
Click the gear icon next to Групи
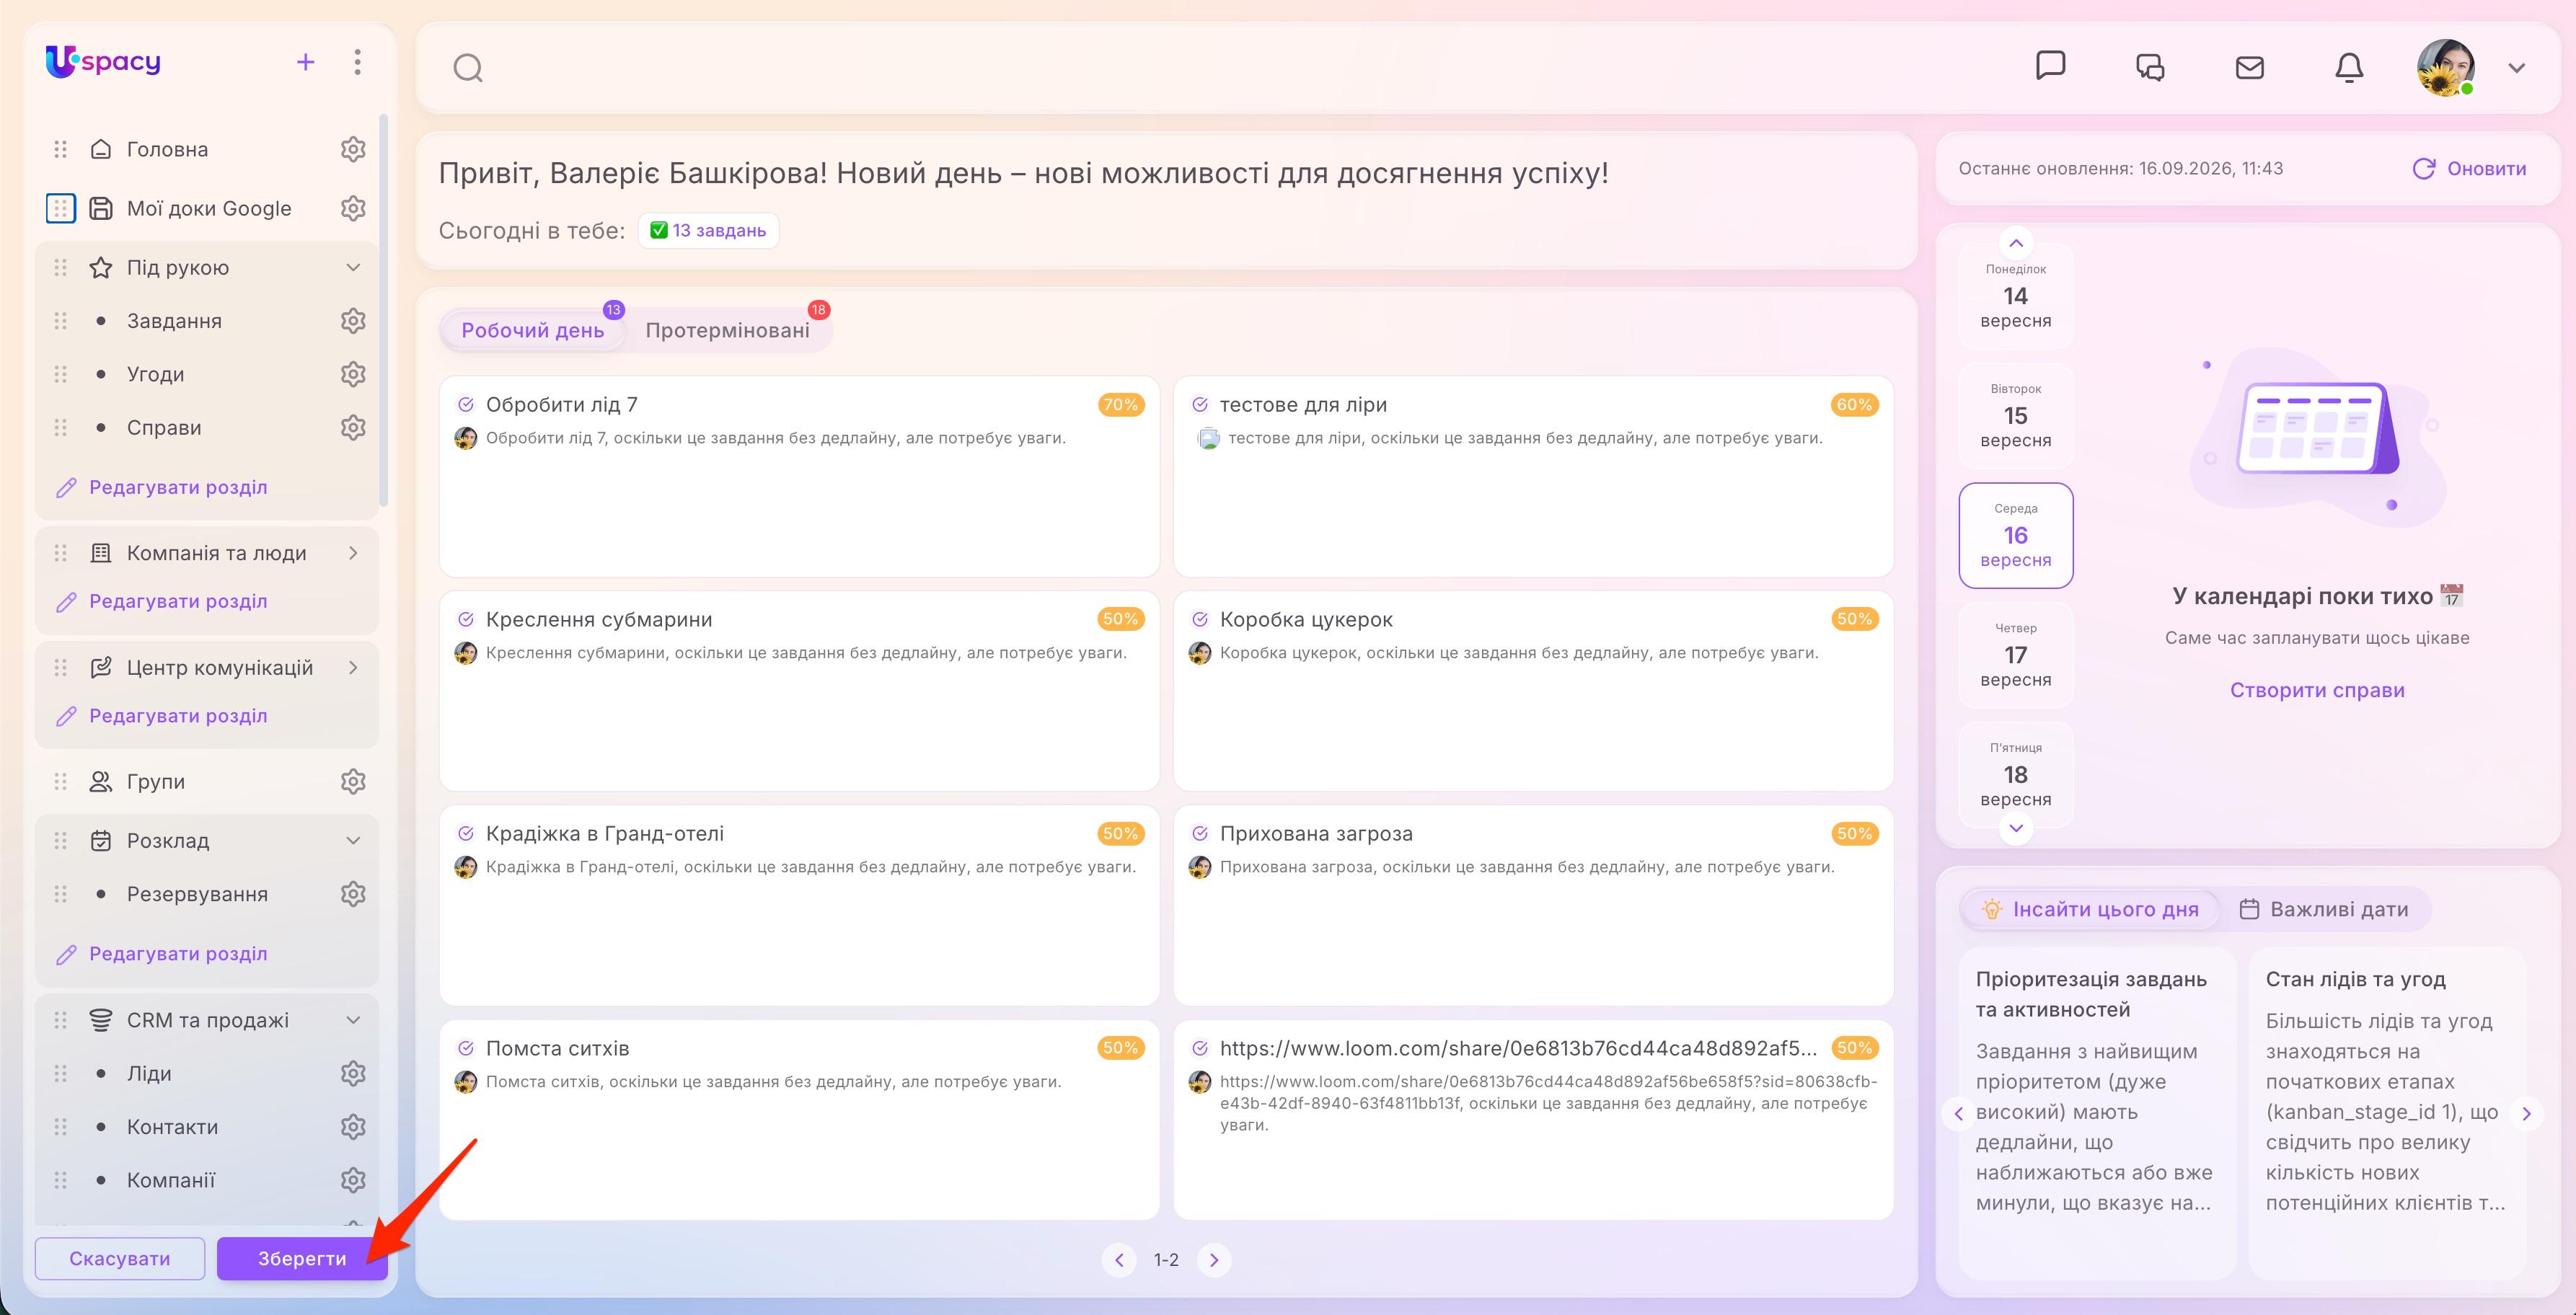tap(353, 781)
